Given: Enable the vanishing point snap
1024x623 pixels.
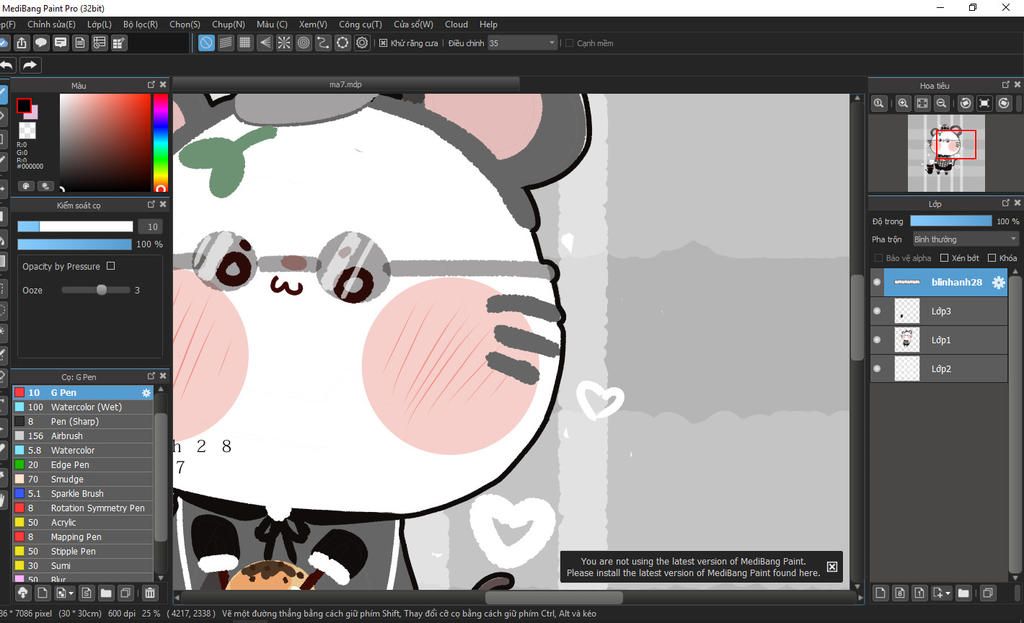Looking at the screenshot, I should pyautogui.click(x=265, y=43).
